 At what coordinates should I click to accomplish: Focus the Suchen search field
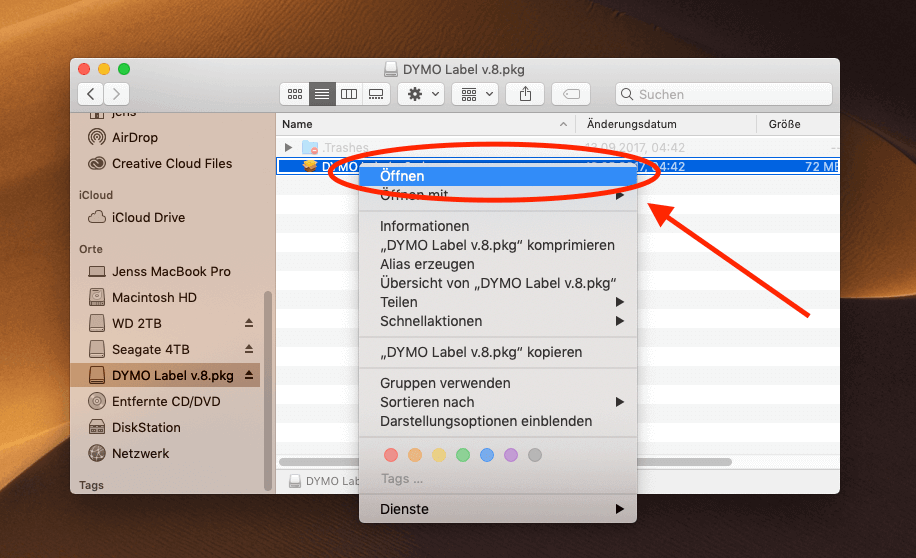coord(723,94)
